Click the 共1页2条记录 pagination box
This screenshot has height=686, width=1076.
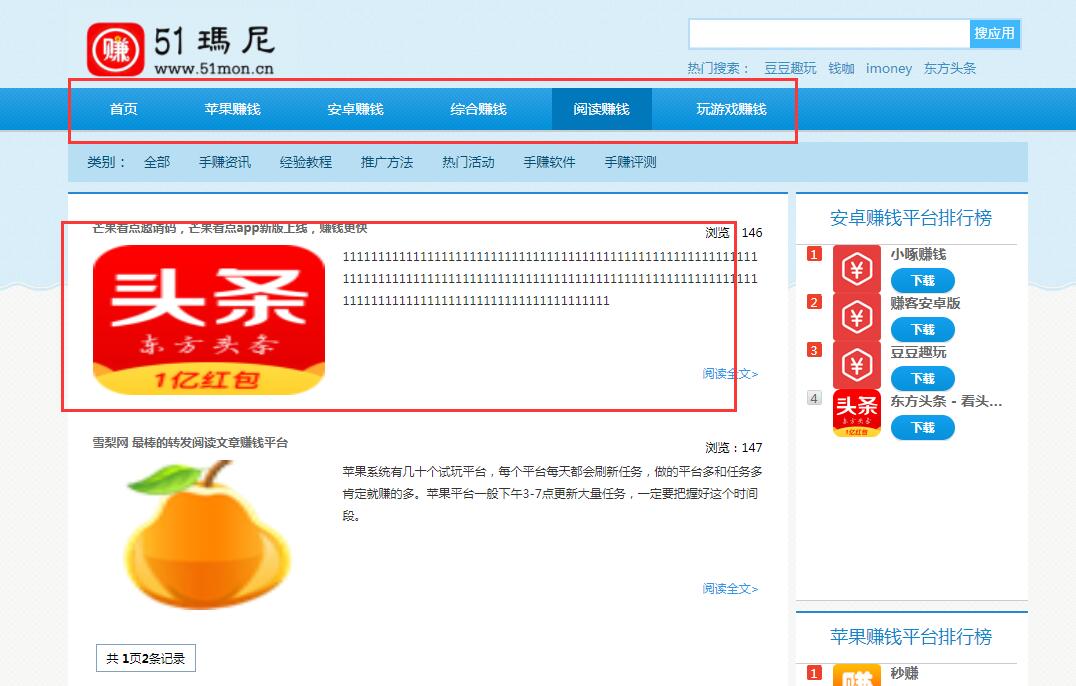(x=145, y=659)
